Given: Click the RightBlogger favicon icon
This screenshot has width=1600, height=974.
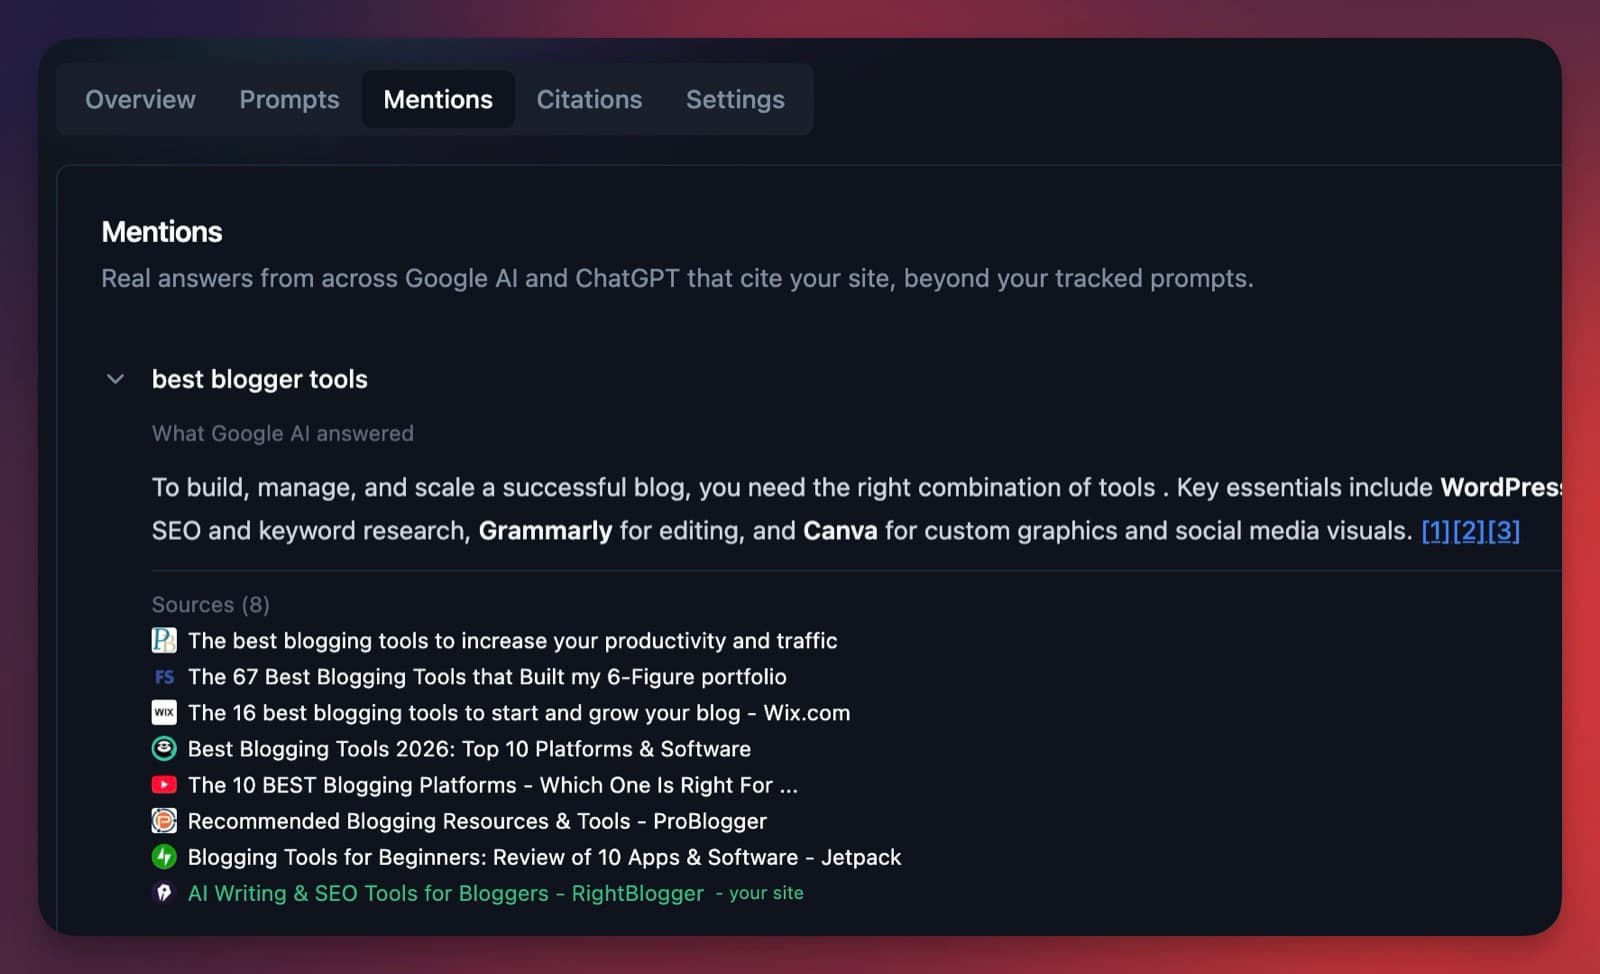Looking at the screenshot, I should (164, 893).
